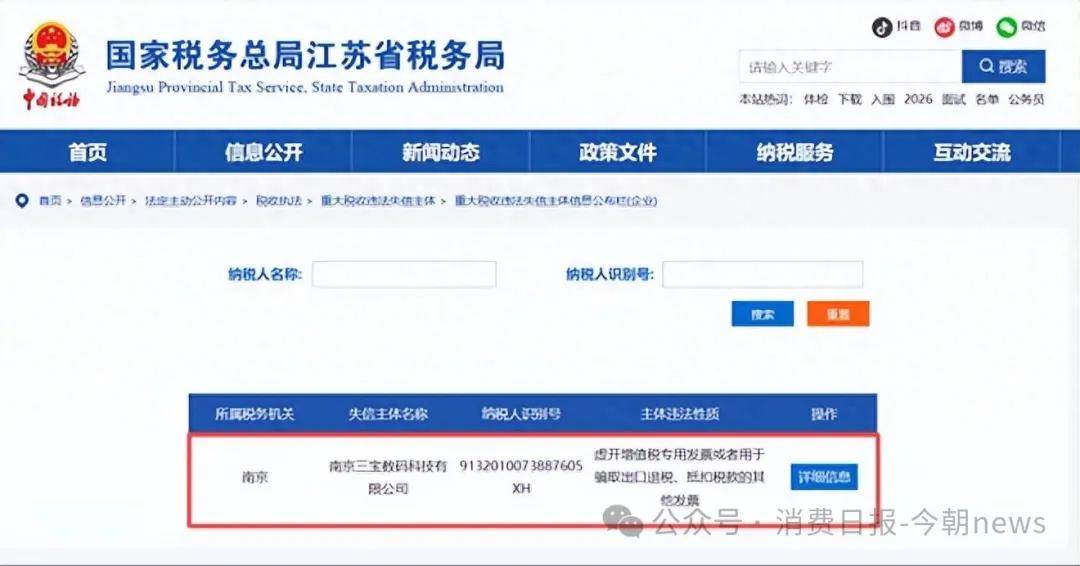Open the 首页 navigation tab
The image size is (1080, 566).
point(87,152)
